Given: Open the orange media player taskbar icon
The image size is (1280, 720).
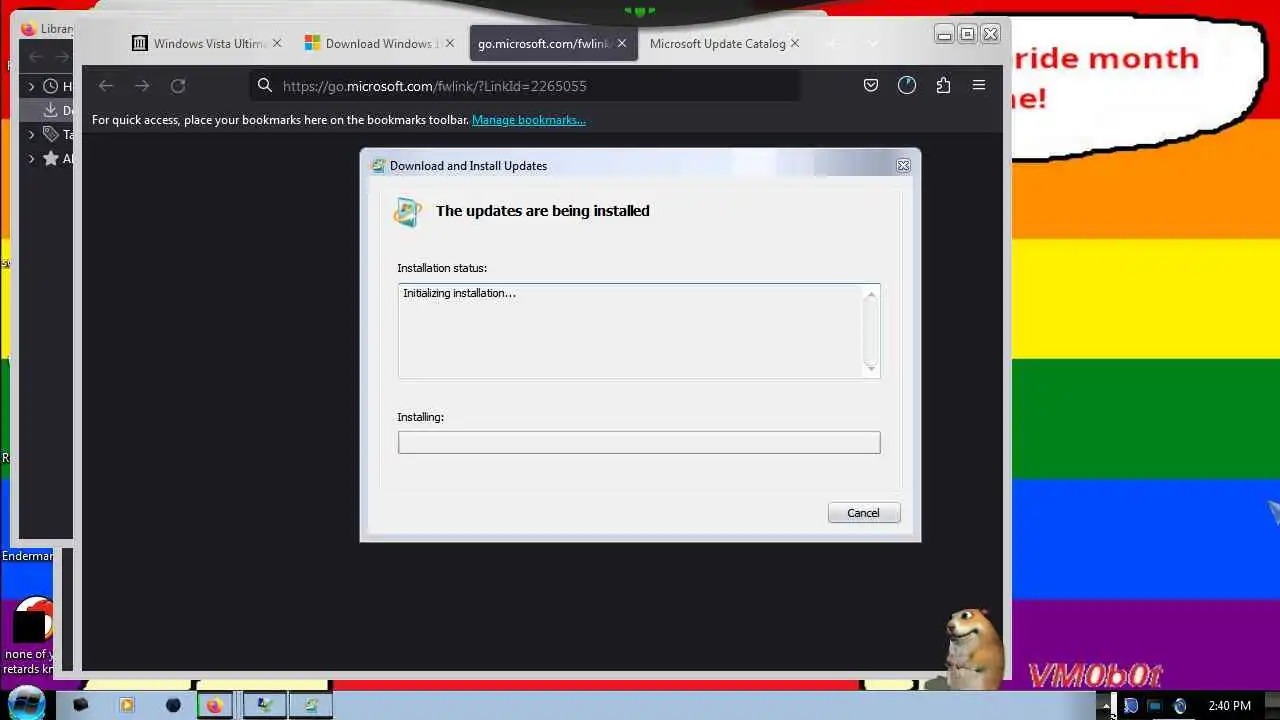Looking at the screenshot, I should point(127,705).
